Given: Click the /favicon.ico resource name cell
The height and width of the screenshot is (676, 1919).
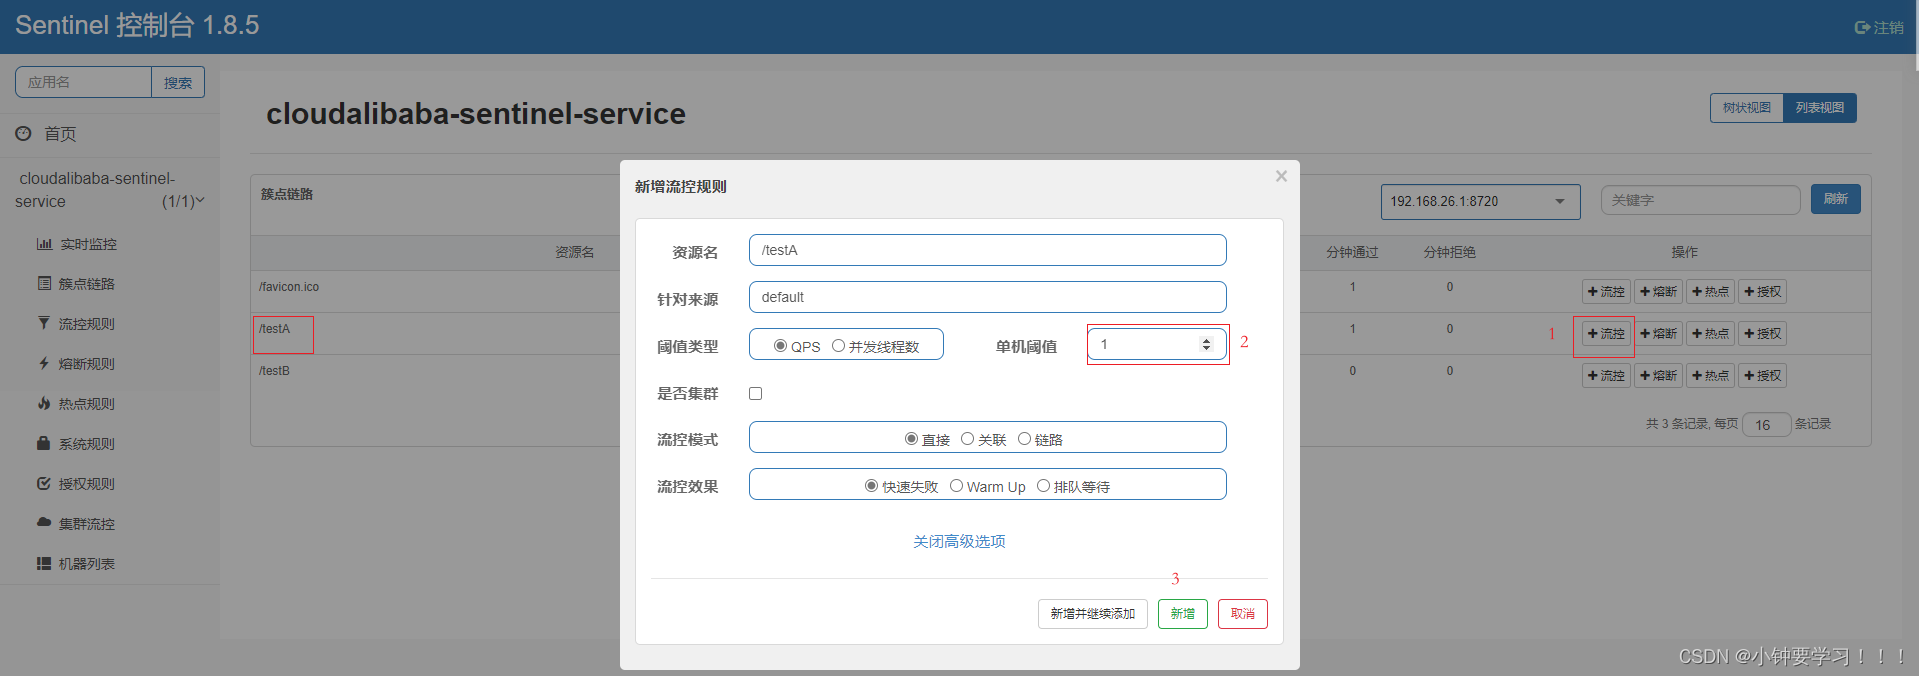Looking at the screenshot, I should 289,287.
